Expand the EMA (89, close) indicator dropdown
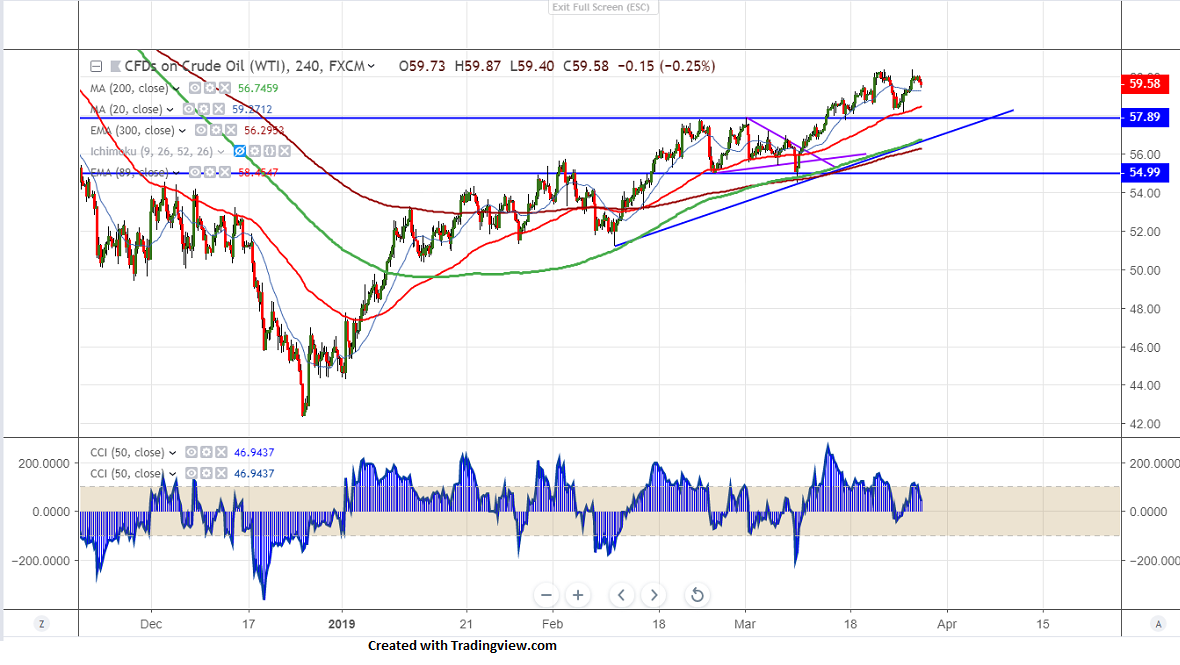The width and height of the screenshot is (1180, 665). [176, 173]
